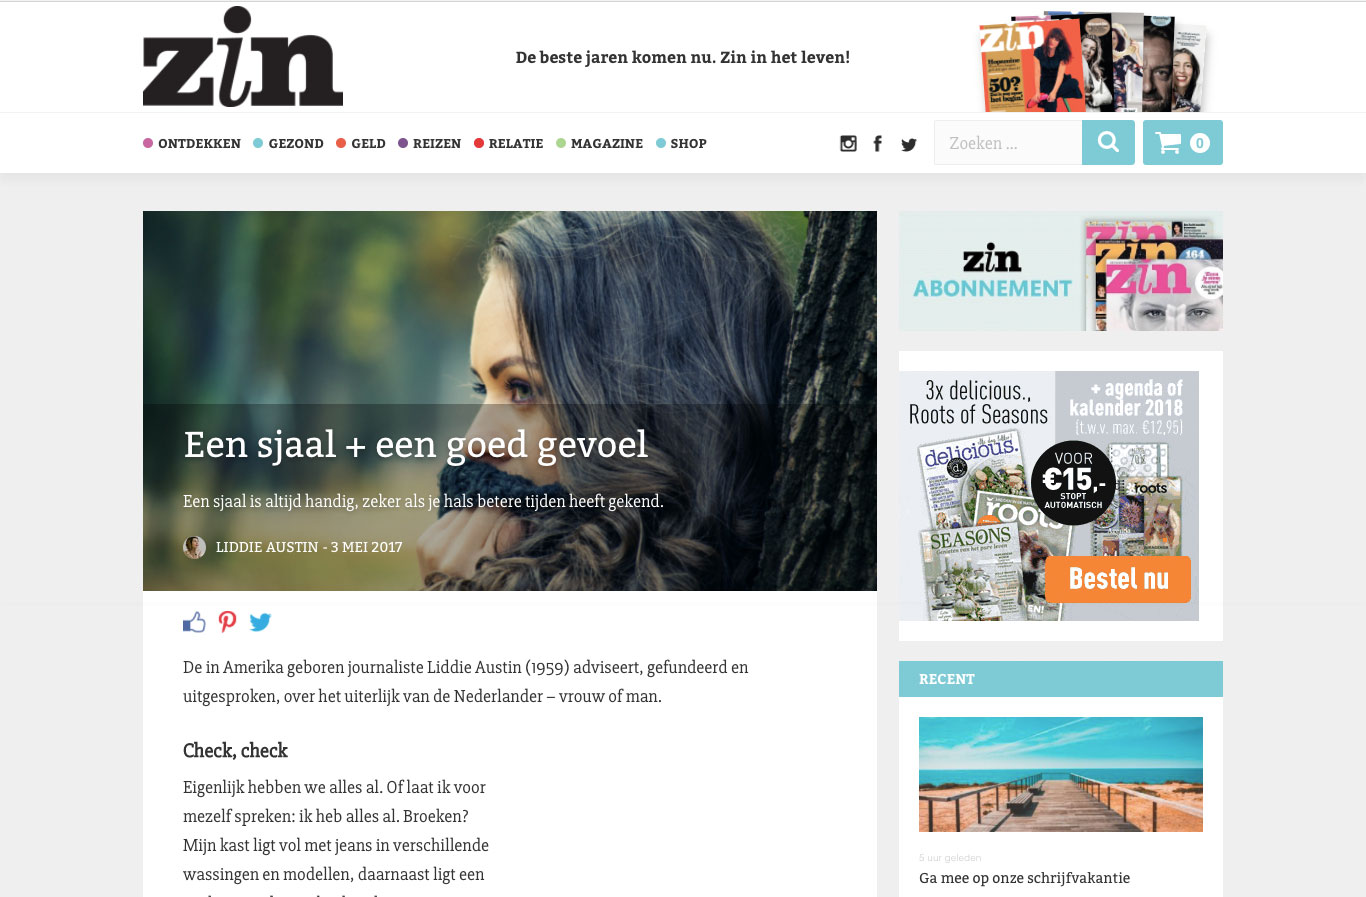Open the Twitter icon in the header
This screenshot has height=897, width=1366.
(x=908, y=144)
